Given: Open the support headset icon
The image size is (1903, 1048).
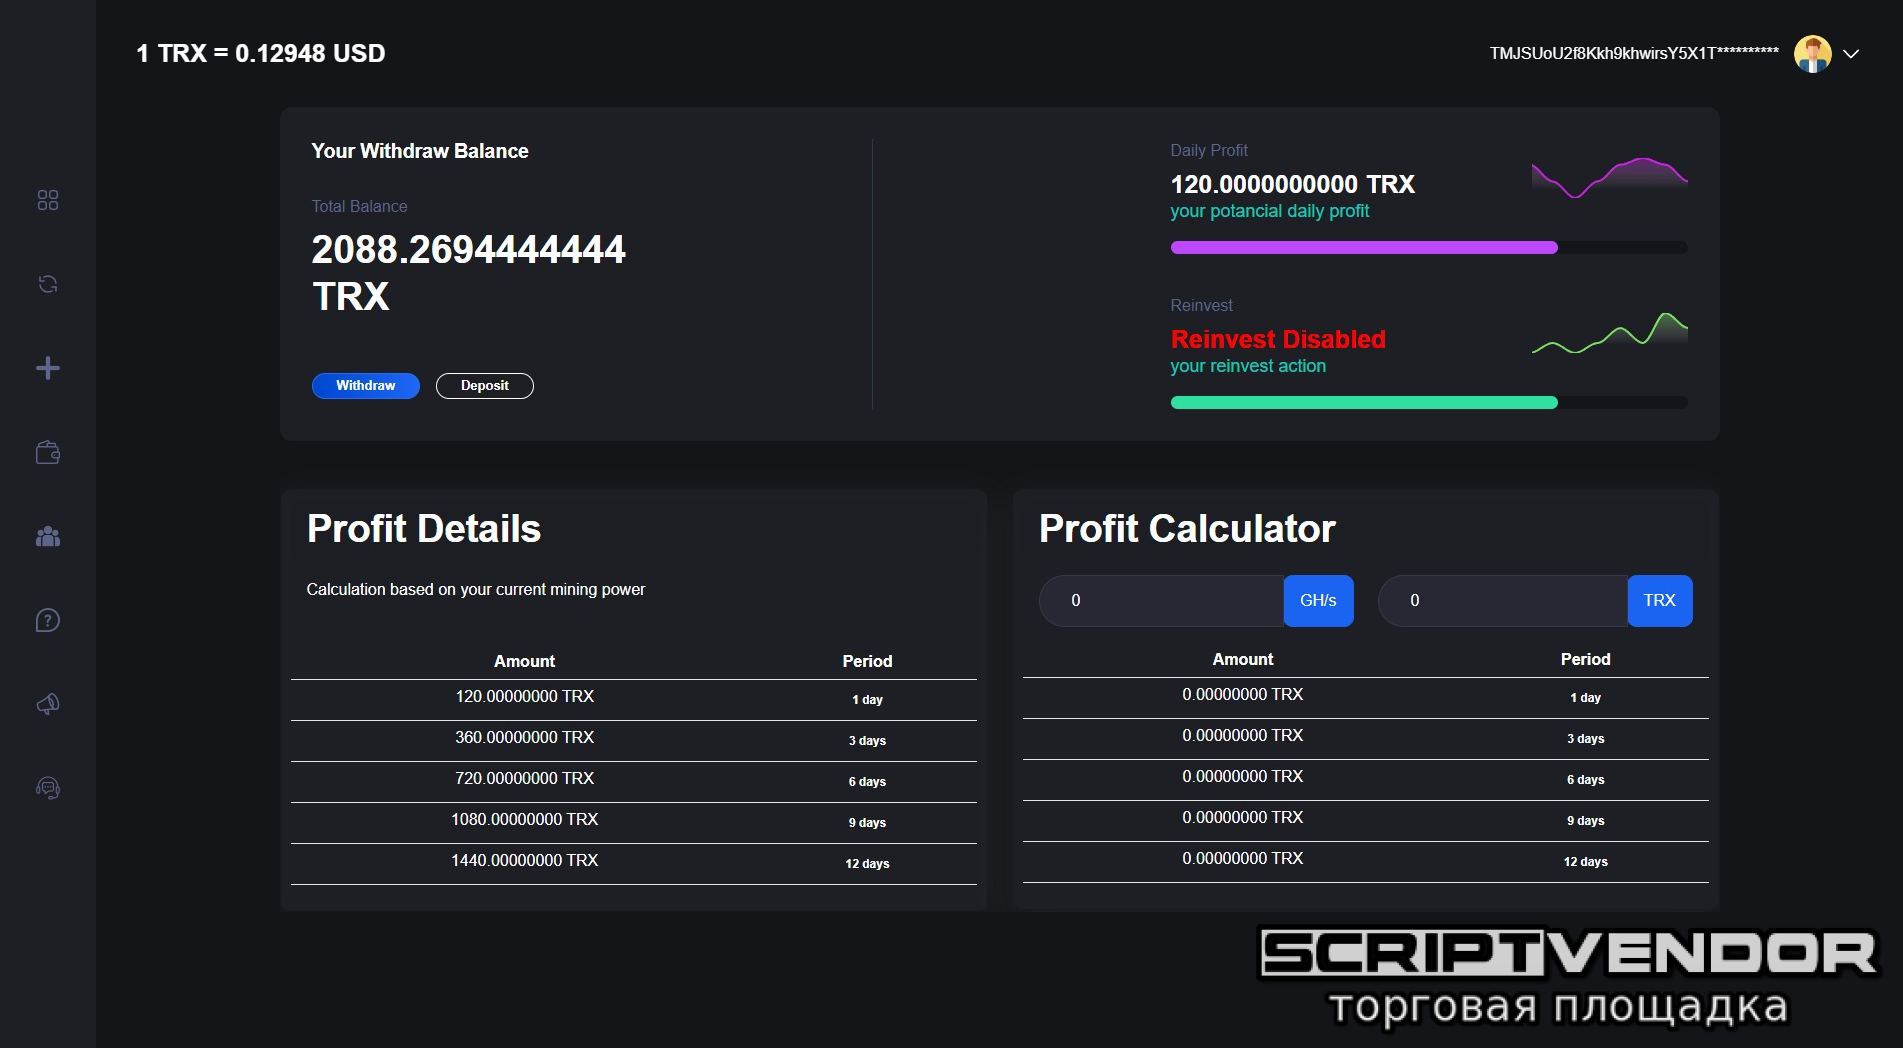Looking at the screenshot, I should pos(48,788).
